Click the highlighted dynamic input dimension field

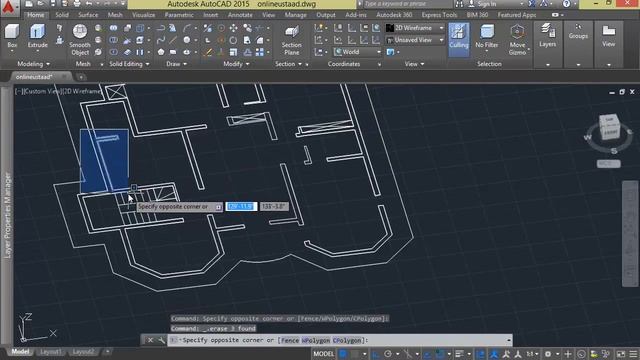pos(241,207)
